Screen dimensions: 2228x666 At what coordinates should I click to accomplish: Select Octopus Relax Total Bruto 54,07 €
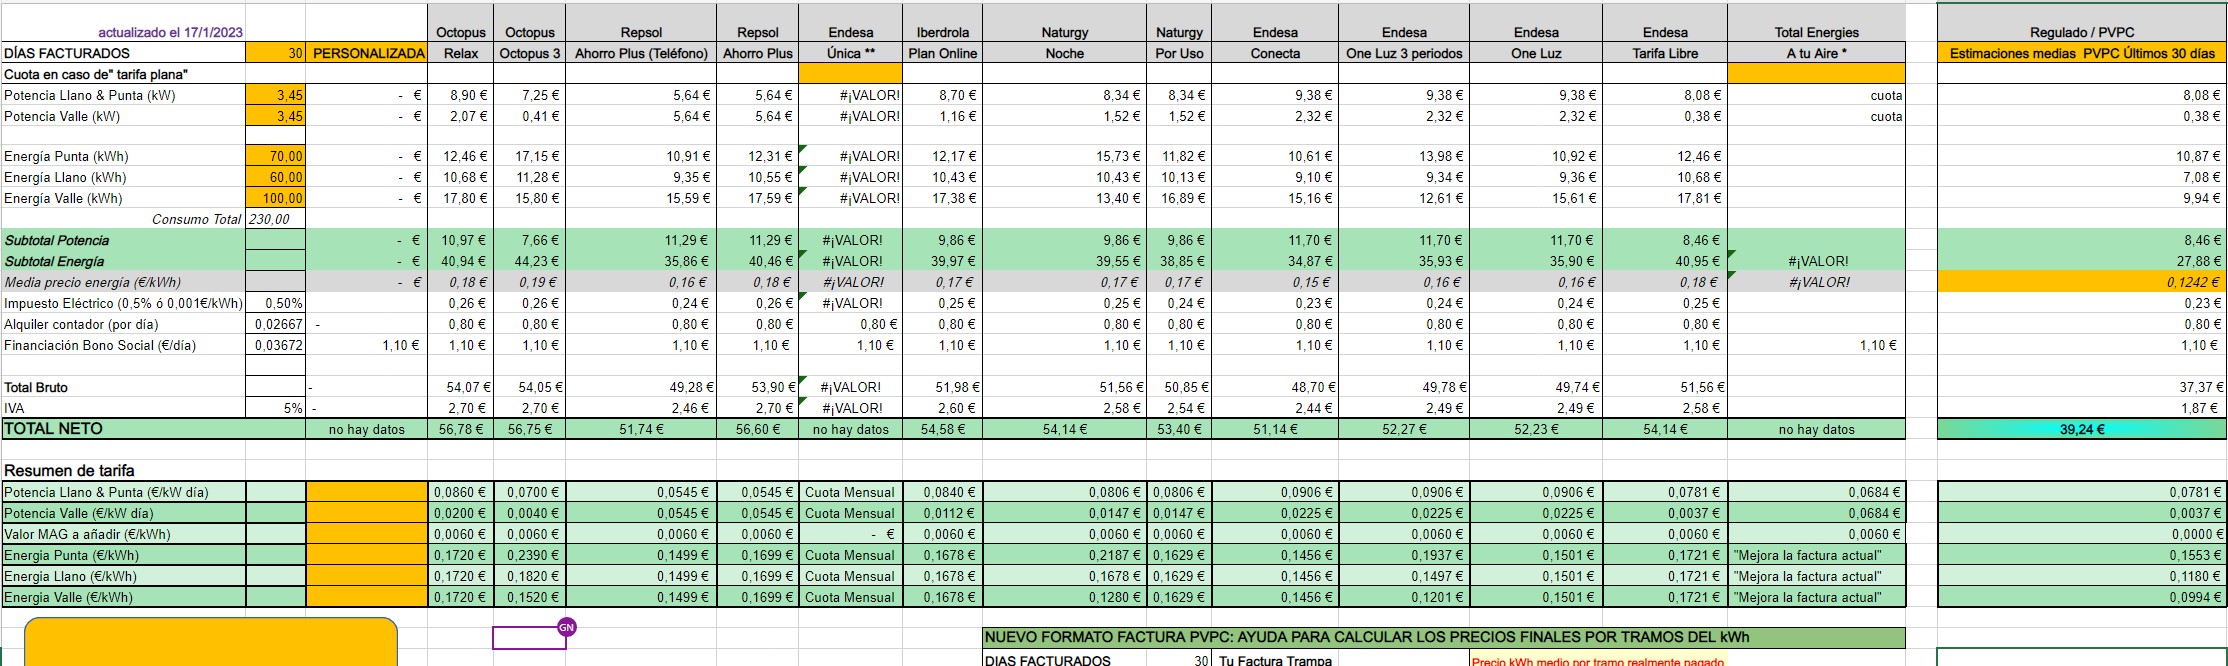pos(461,387)
